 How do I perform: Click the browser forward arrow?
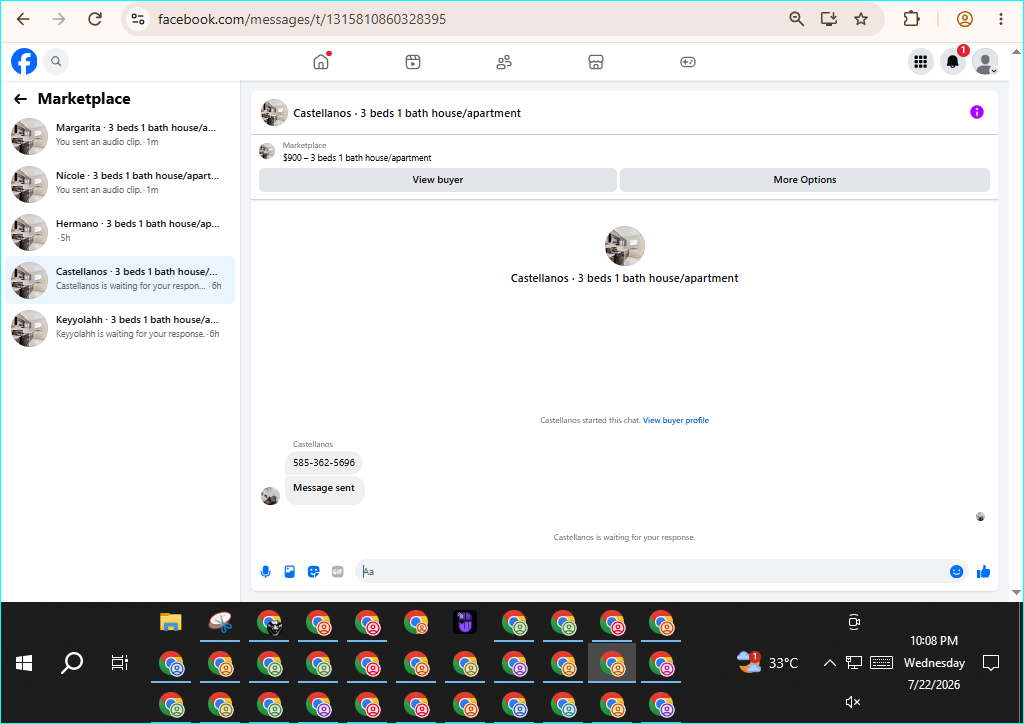click(x=59, y=19)
